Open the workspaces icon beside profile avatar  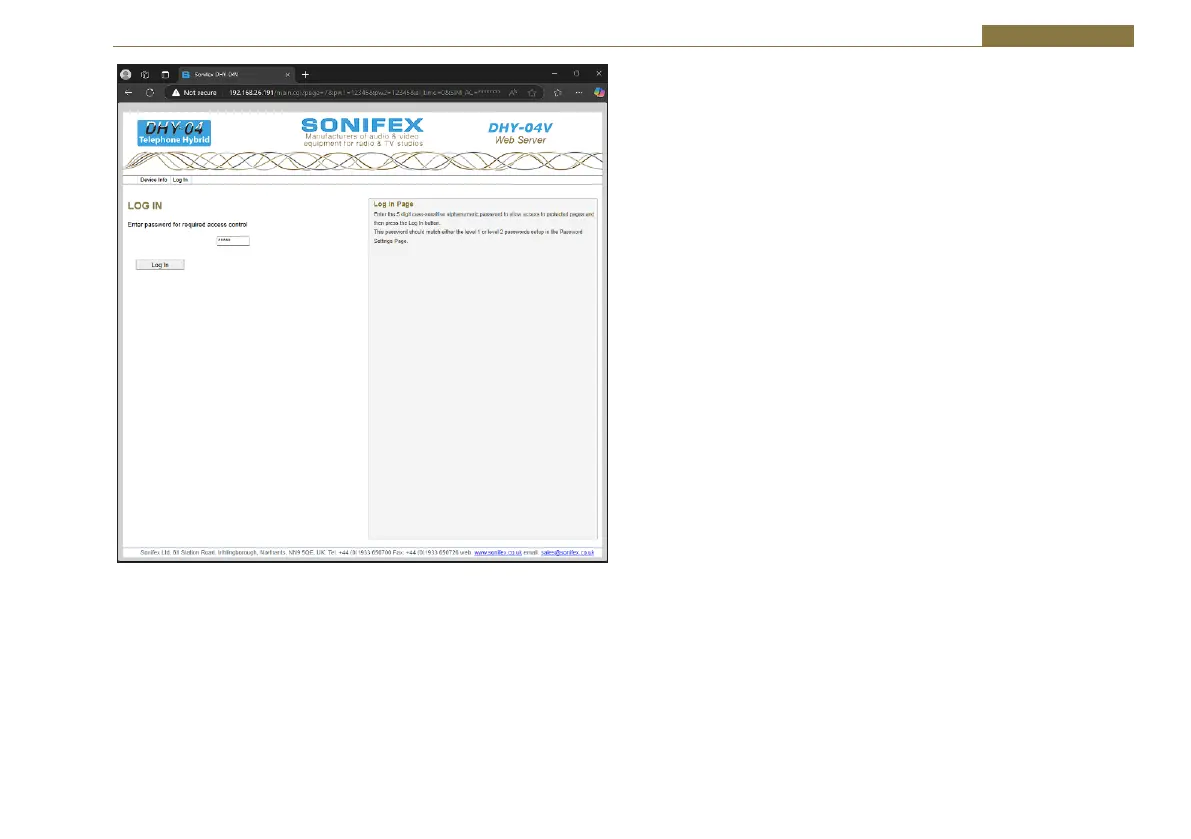click(145, 74)
